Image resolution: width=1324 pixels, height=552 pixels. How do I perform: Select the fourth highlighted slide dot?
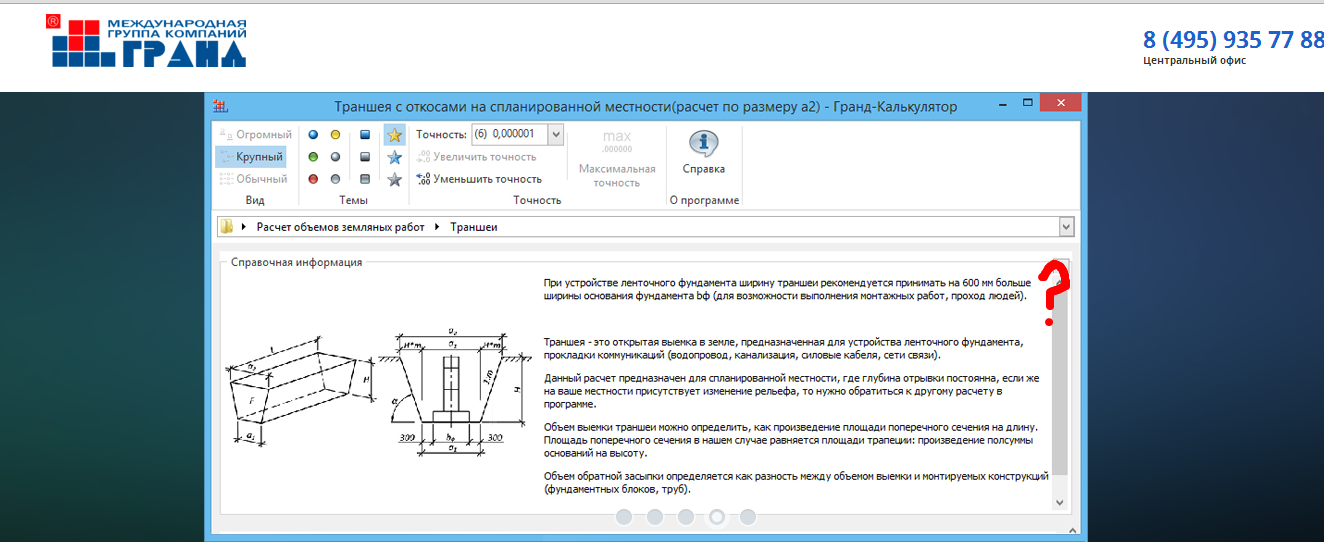(x=717, y=517)
